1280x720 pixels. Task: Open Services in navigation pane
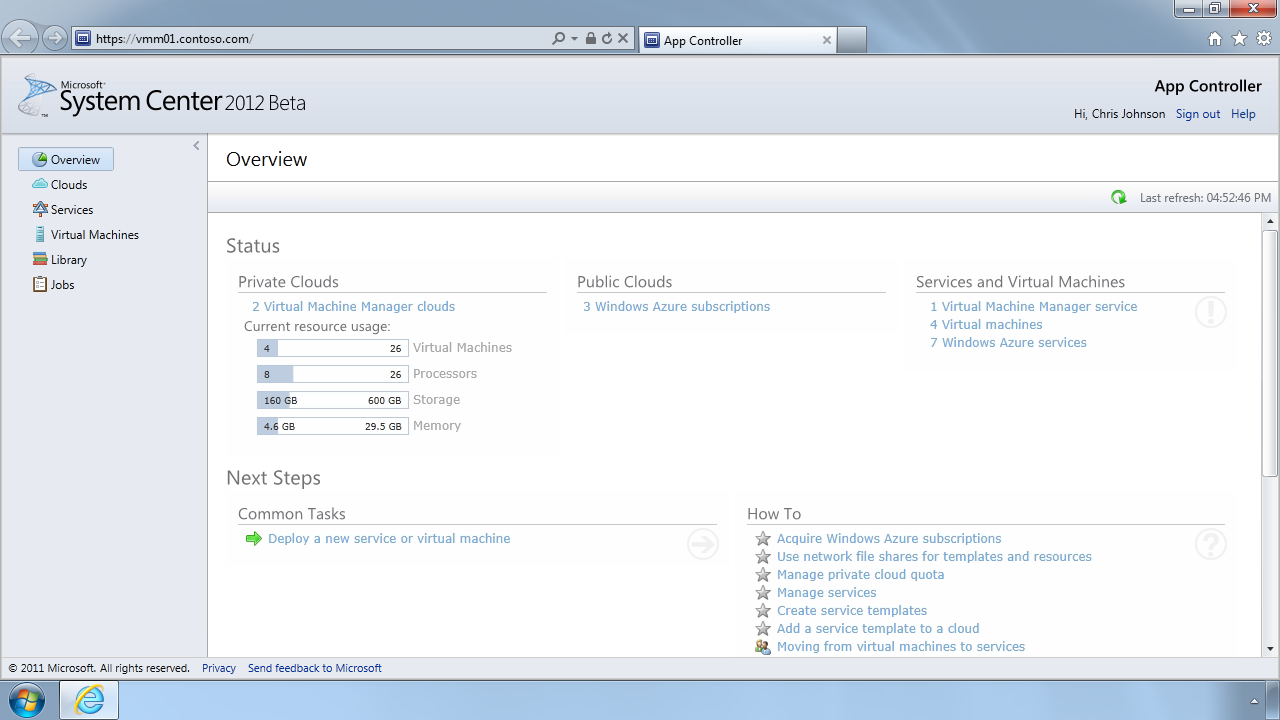pos(63,209)
